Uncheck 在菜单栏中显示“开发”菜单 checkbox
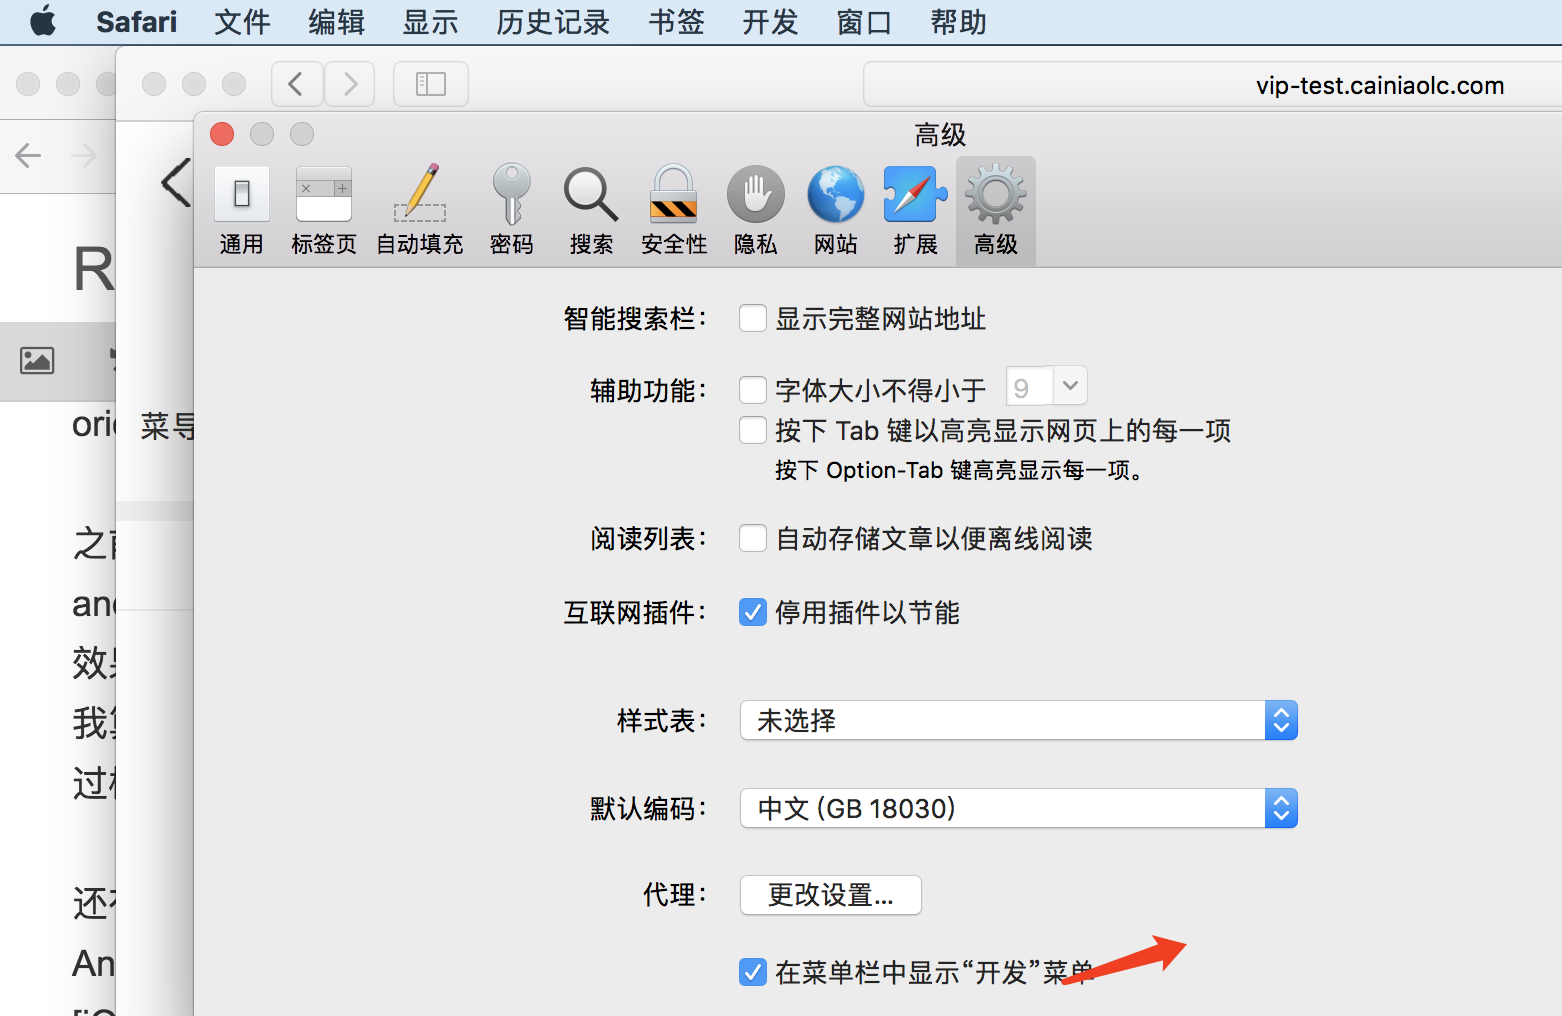 point(753,971)
